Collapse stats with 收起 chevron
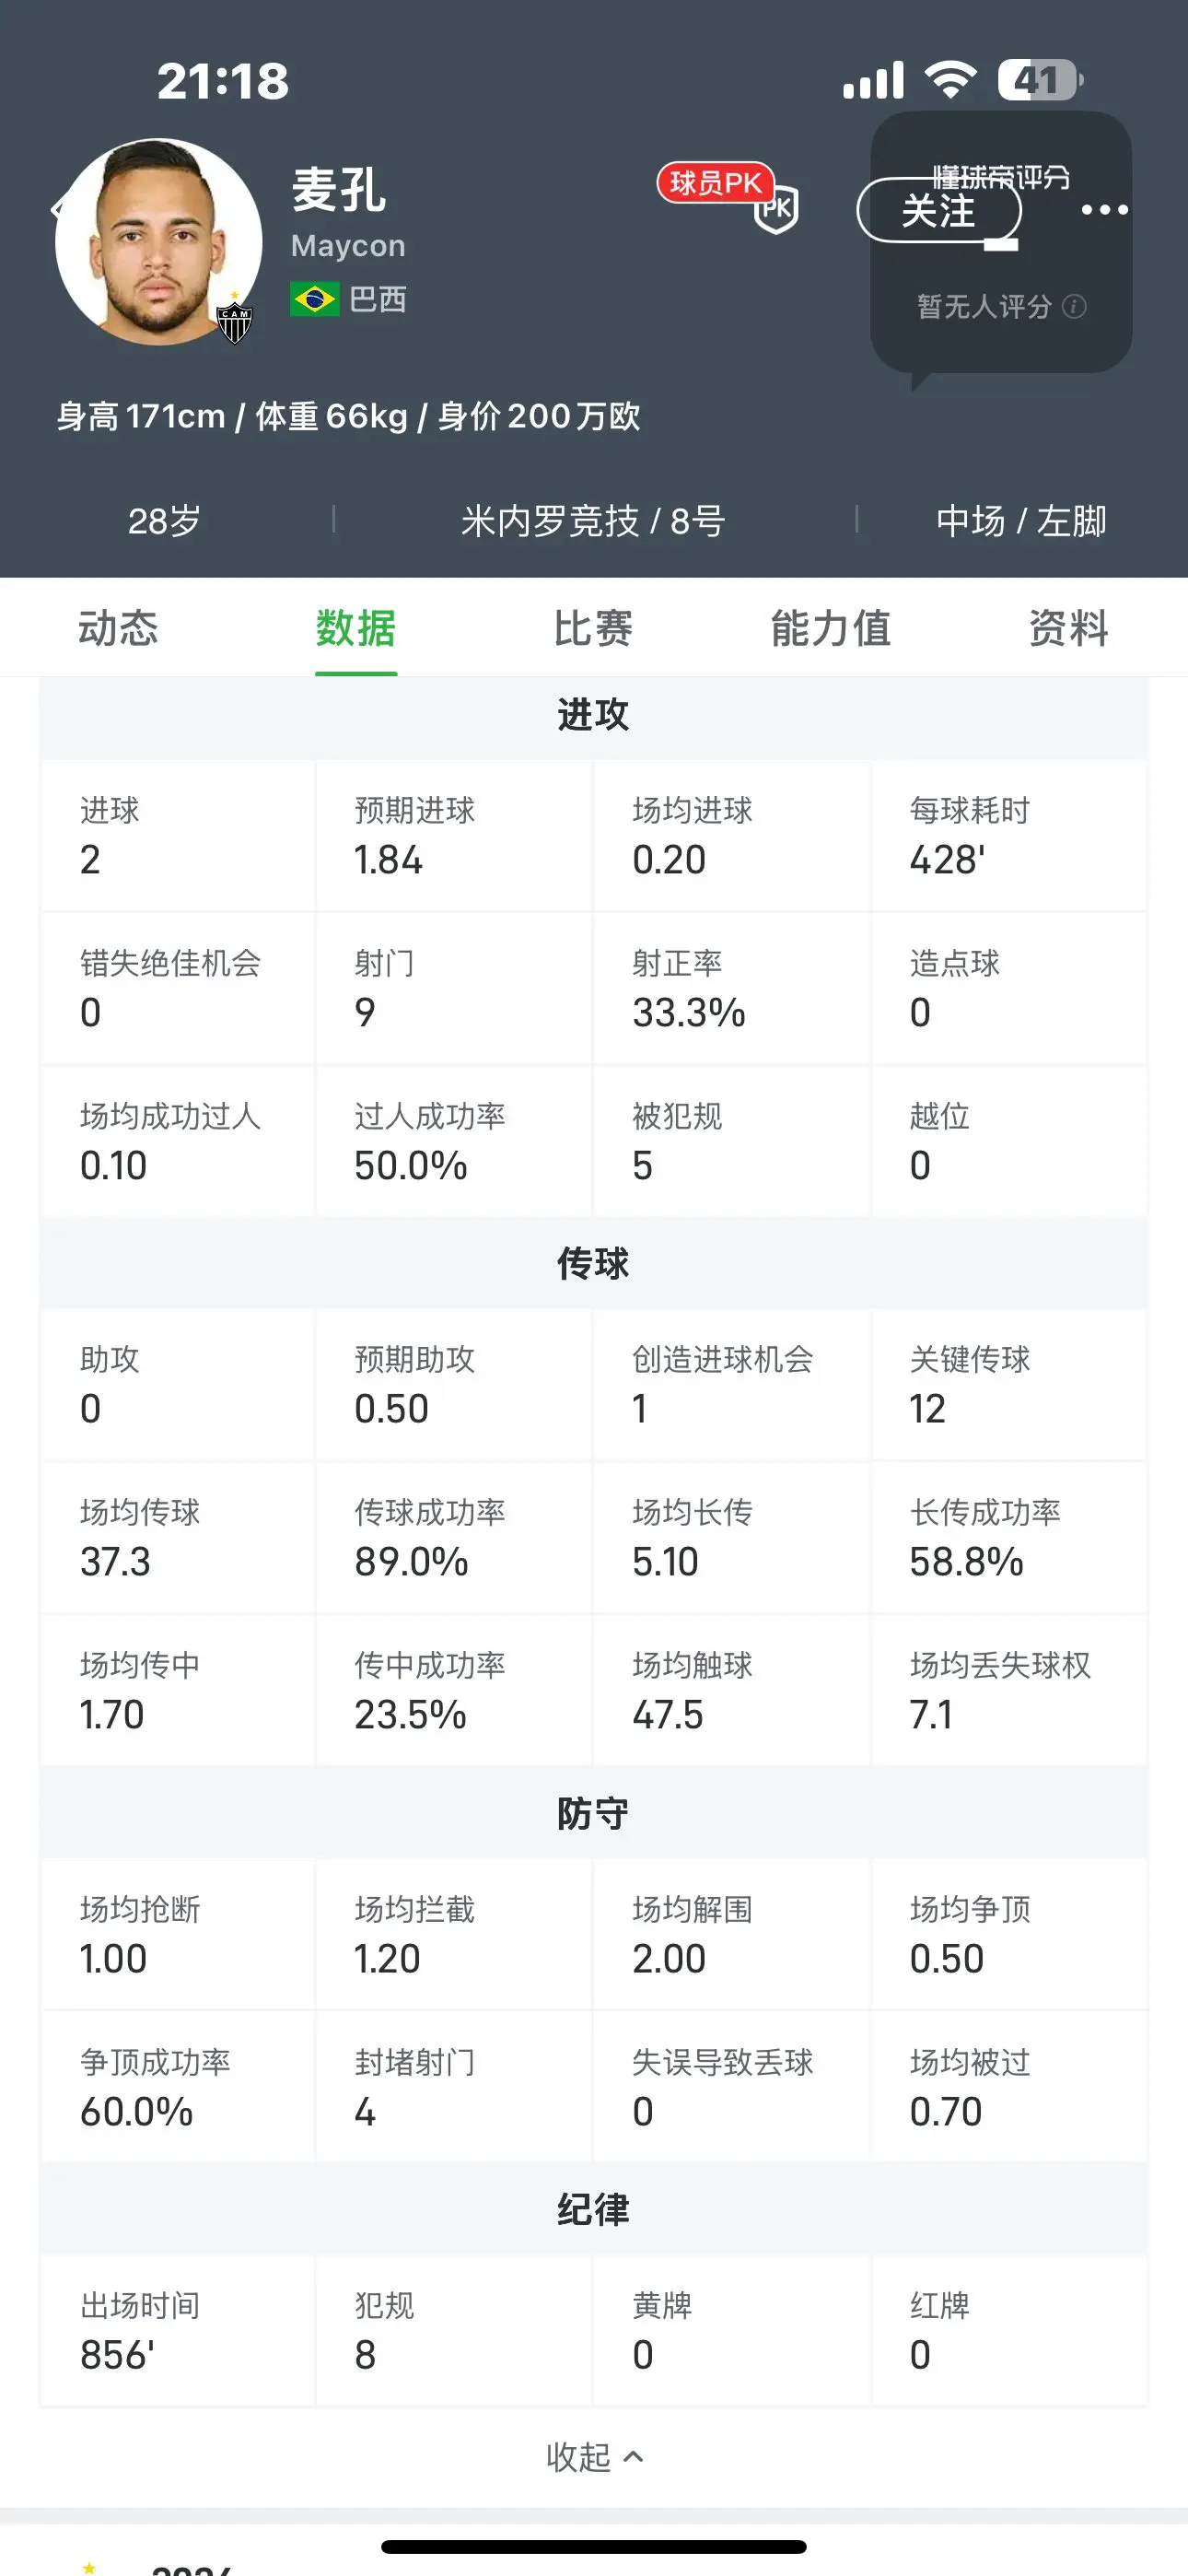Viewport: 1188px width, 2576px height. coord(594,2456)
